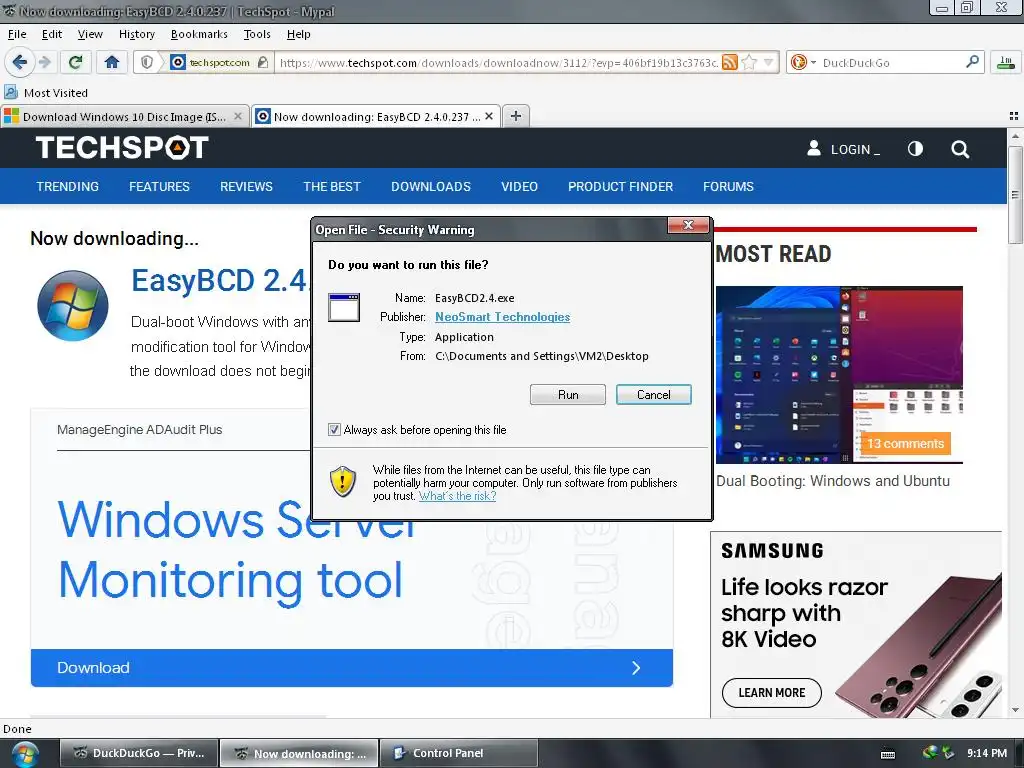Click the yellow security warning shield icon
Image resolution: width=1024 pixels, height=768 pixels.
[343, 482]
